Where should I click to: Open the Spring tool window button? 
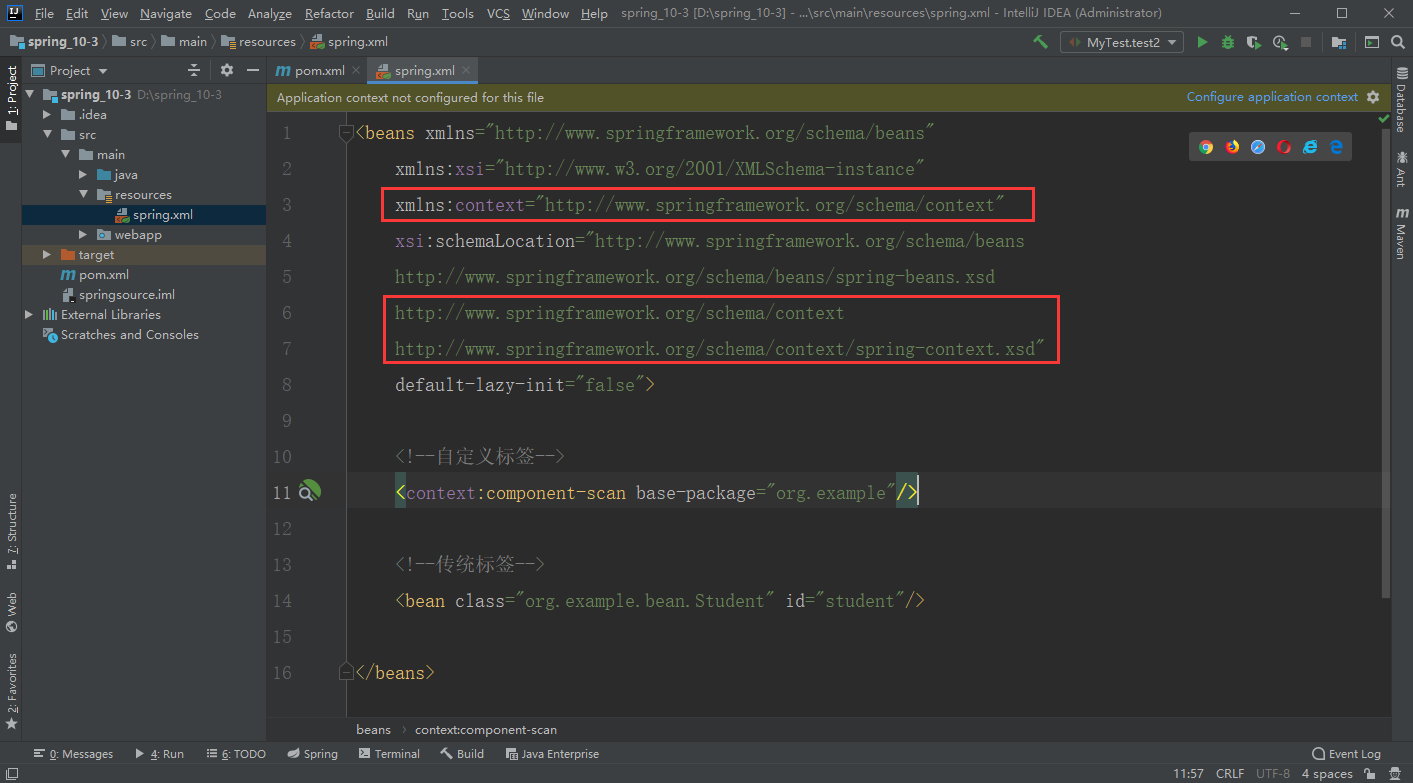pos(313,754)
